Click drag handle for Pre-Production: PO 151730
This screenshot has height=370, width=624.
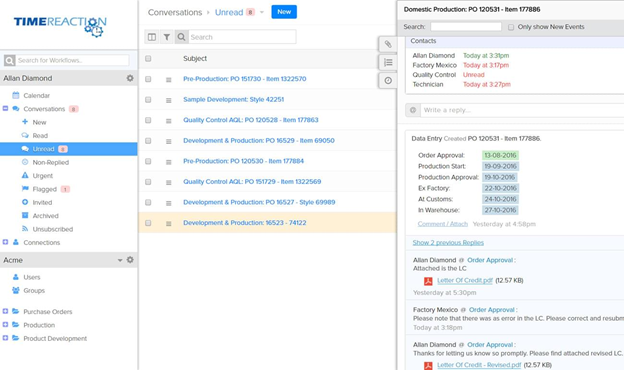[x=169, y=80]
